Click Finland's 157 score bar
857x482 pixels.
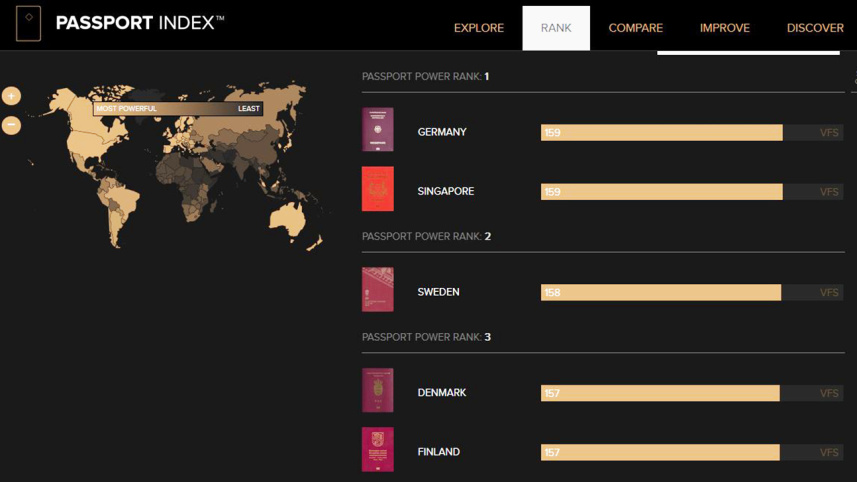tap(659, 453)
